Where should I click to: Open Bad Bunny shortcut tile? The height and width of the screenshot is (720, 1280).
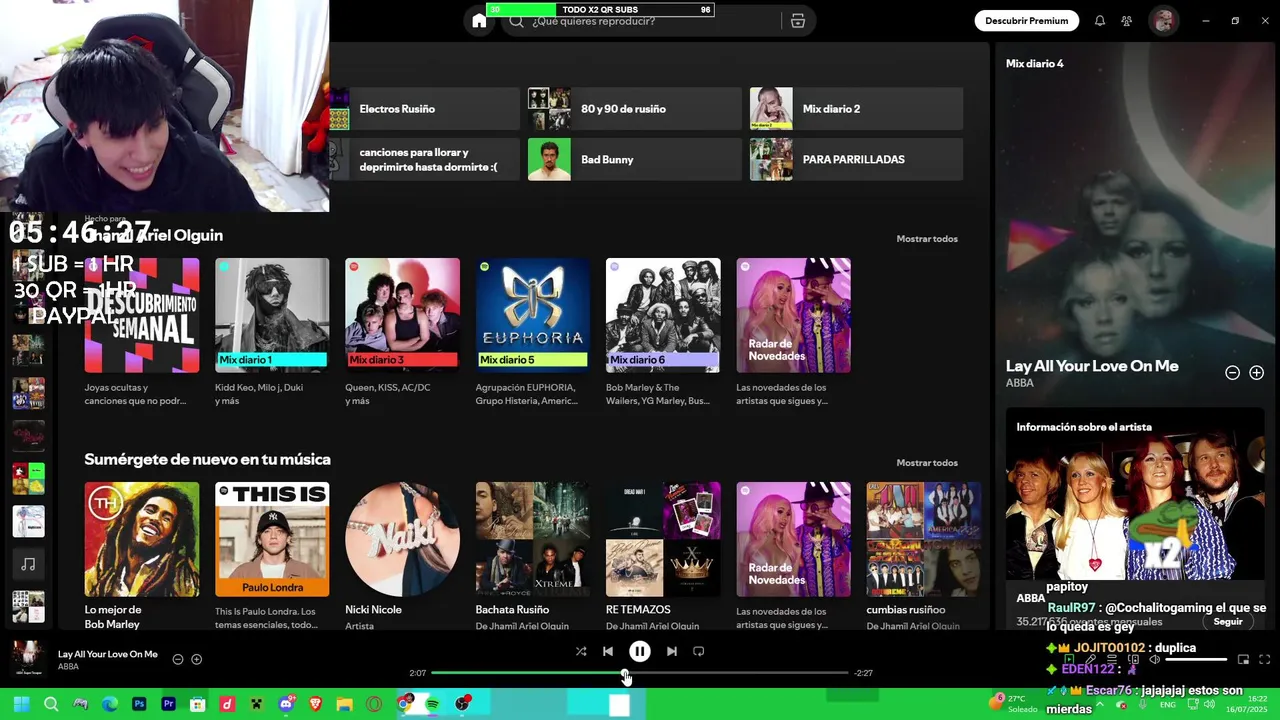(634, 160)
